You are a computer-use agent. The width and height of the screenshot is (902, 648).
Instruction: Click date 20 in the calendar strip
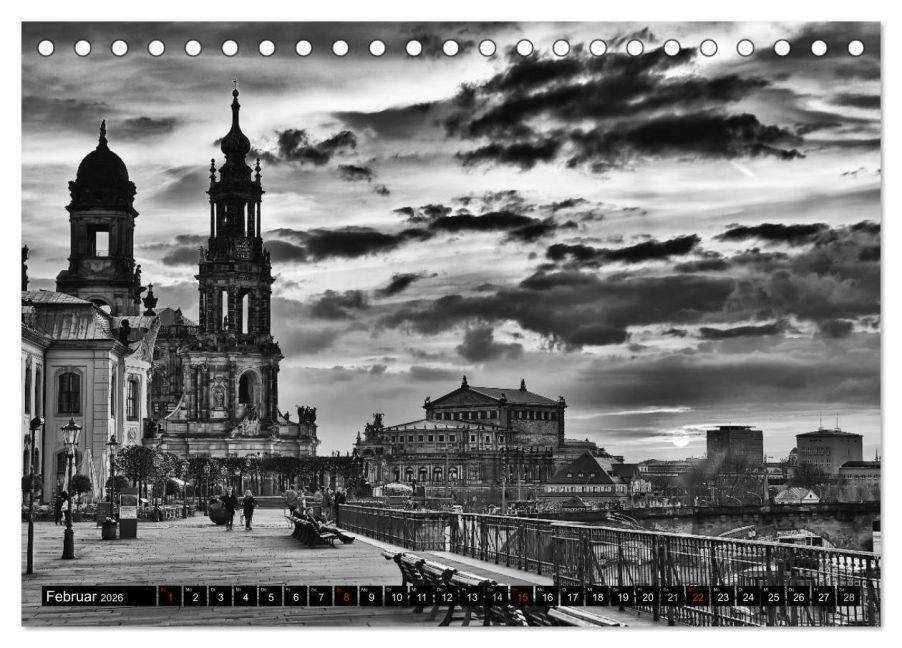click(648, 596)
